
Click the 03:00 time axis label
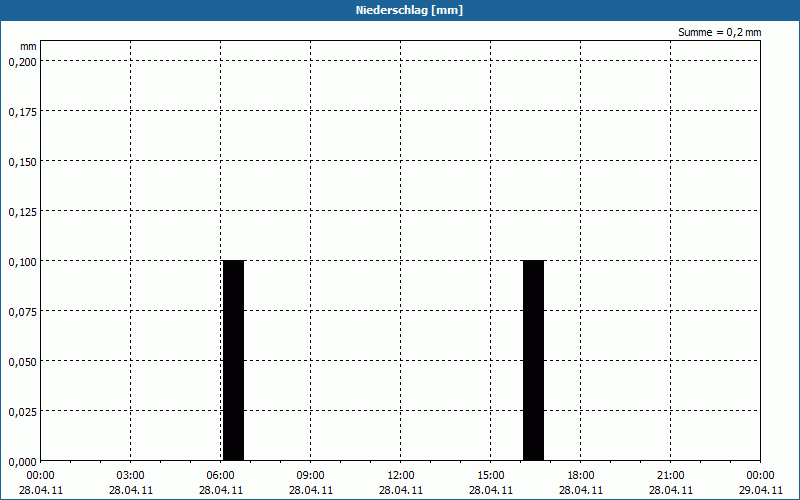click(x=131, y=475)
